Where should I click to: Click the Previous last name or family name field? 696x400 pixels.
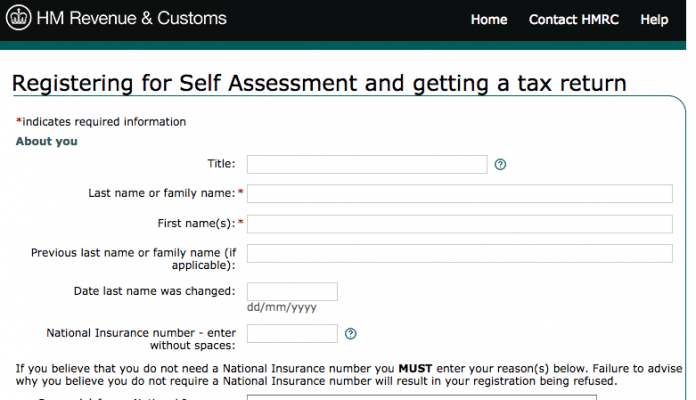459,253
